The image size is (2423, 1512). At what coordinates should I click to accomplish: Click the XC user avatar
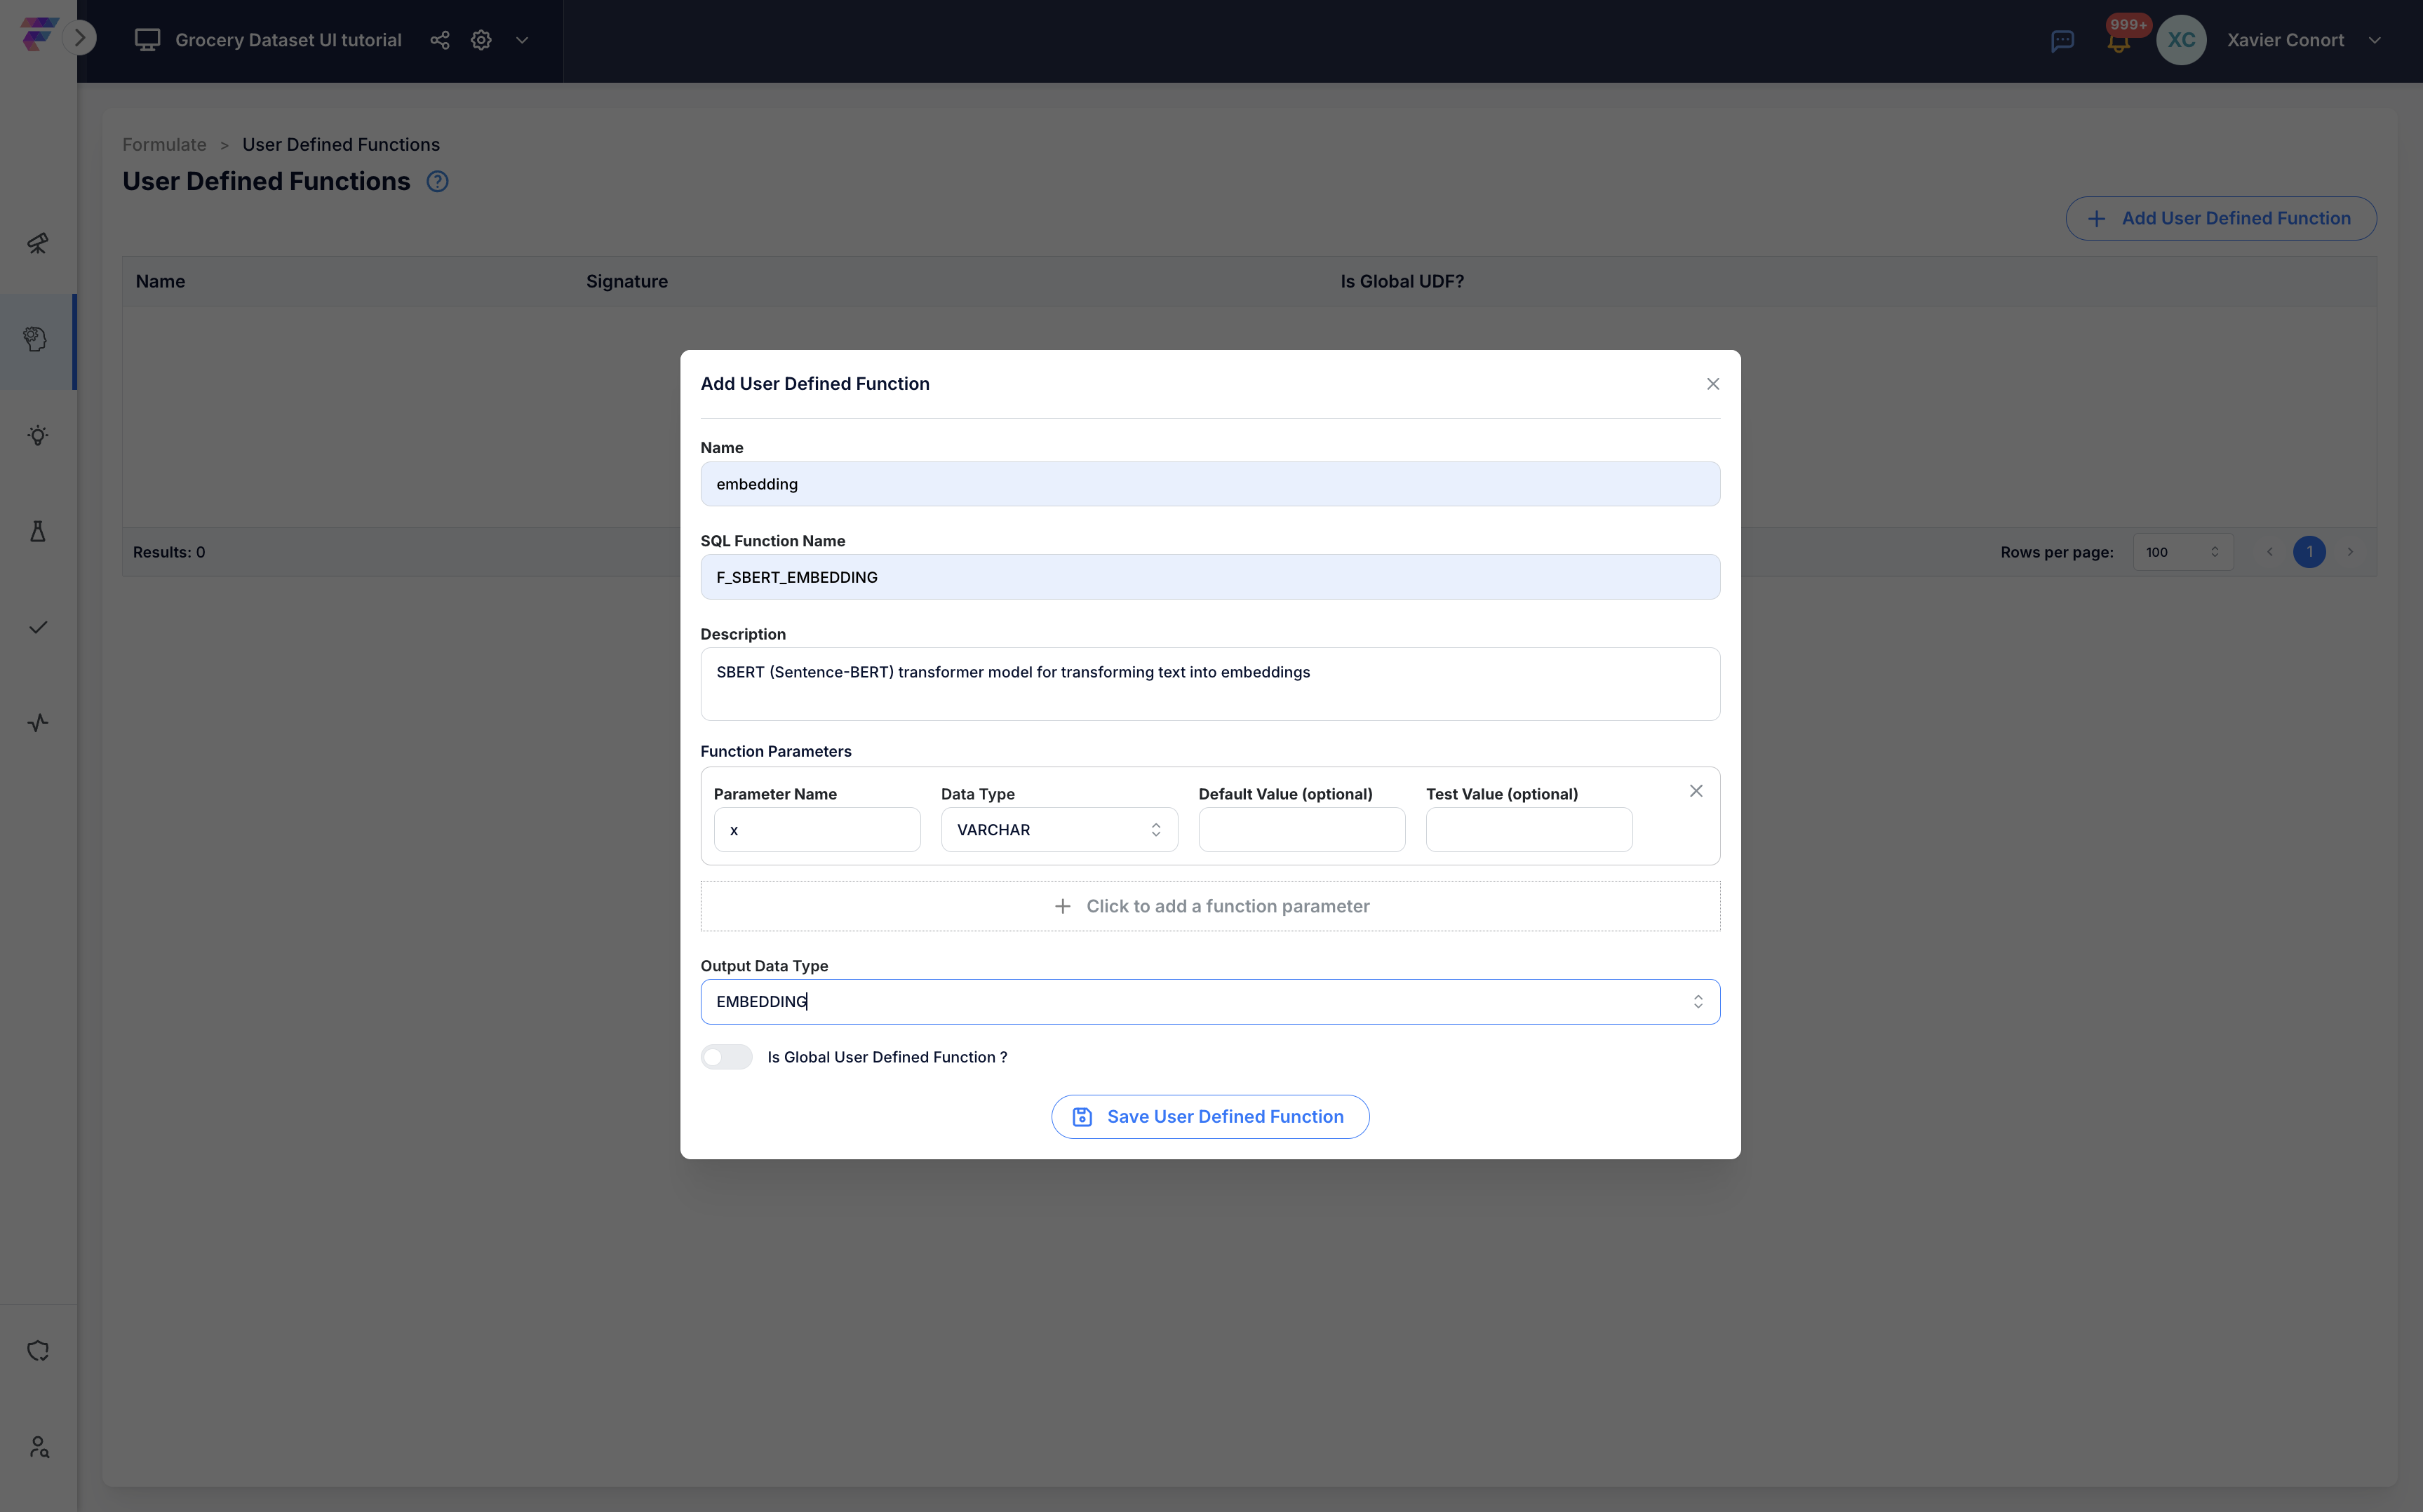pyautogui.click(x=2180, y=40)
